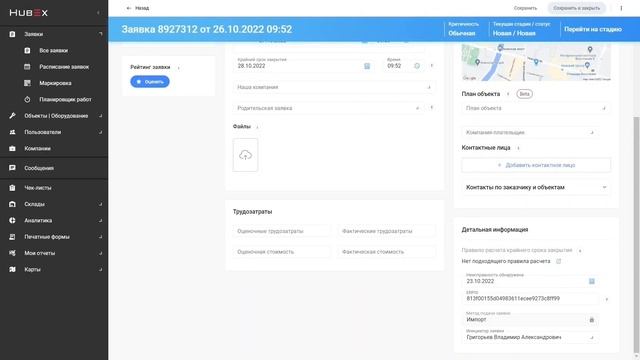
Task: Click the Новая / Новая stage status text
Action: (514, 33)
